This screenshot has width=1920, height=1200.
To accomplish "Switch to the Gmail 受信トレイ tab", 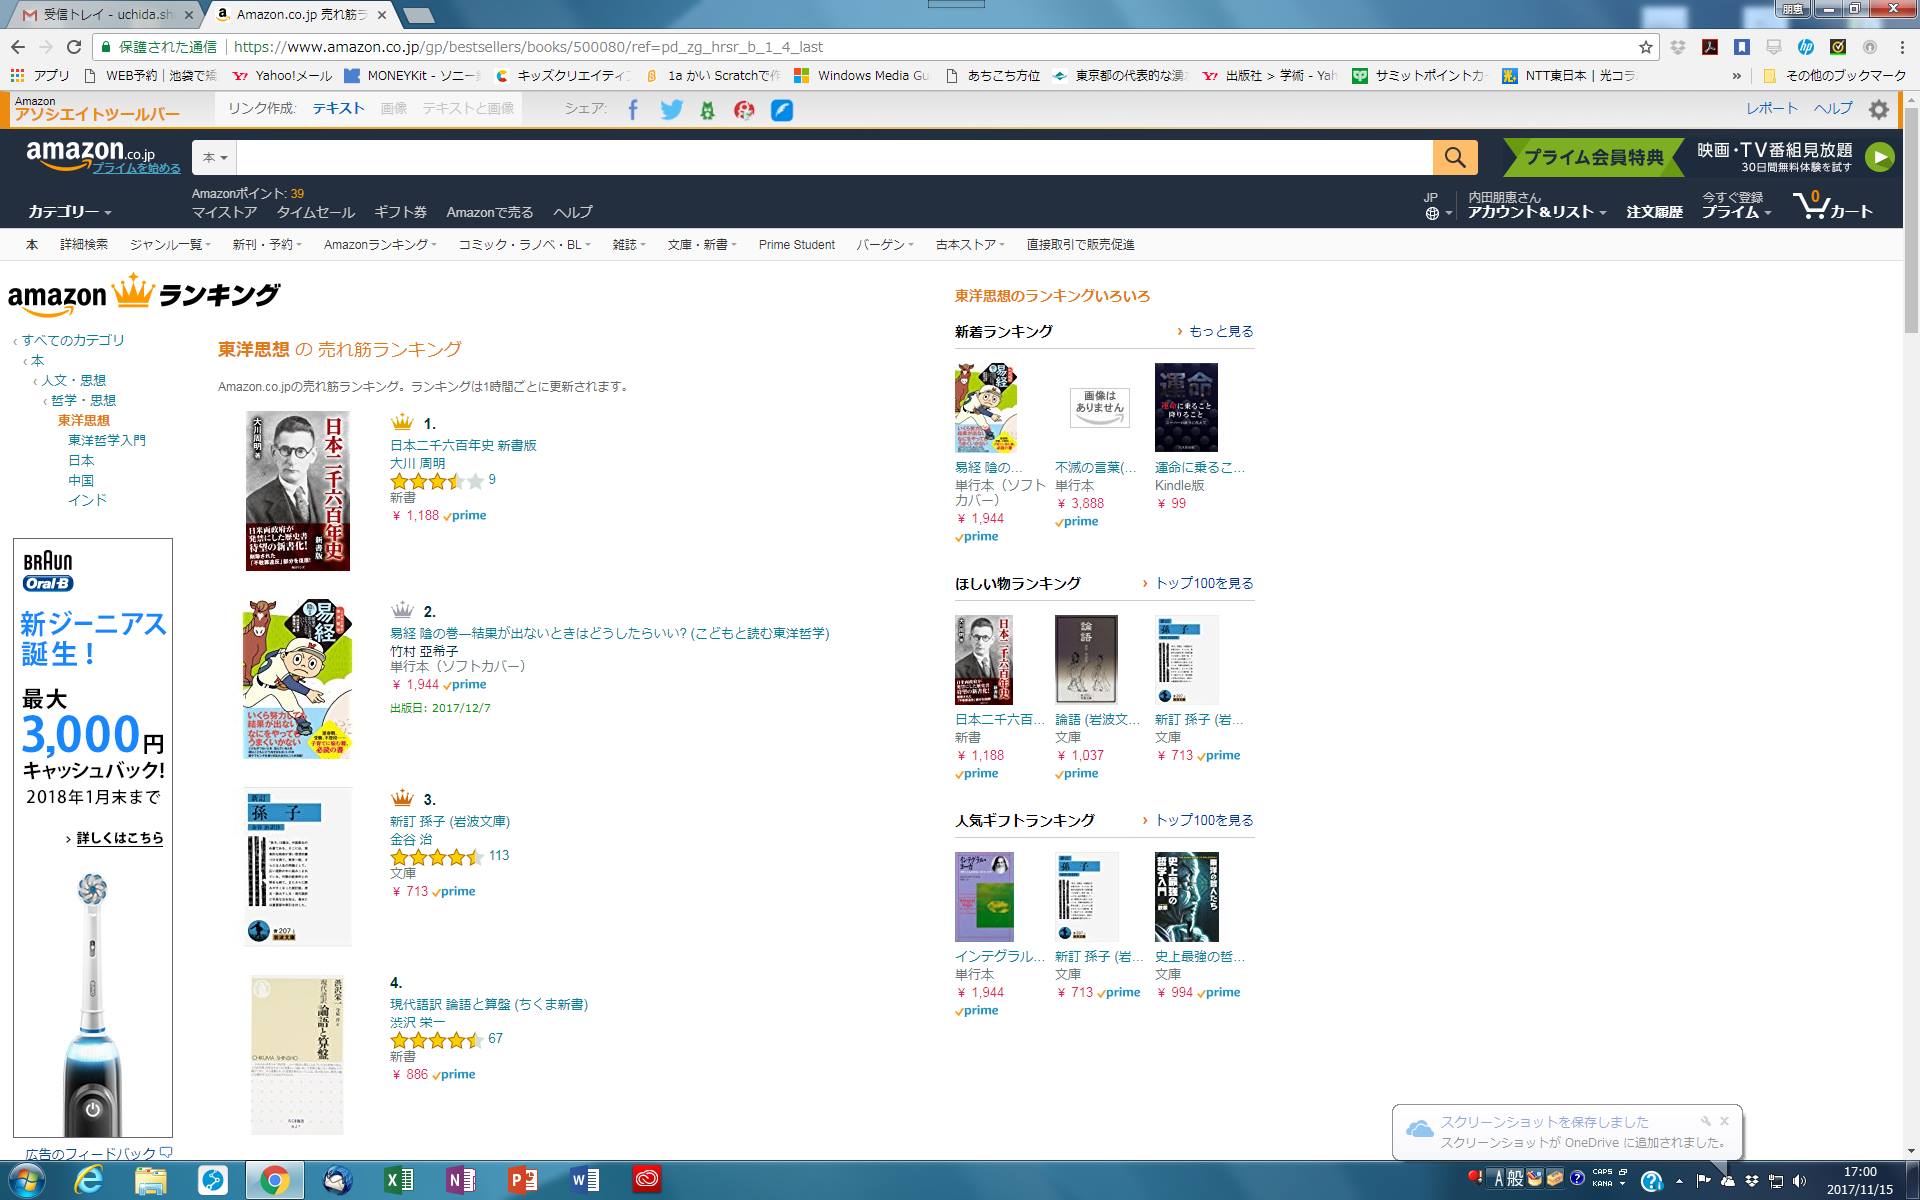I will tap(108, 15).
